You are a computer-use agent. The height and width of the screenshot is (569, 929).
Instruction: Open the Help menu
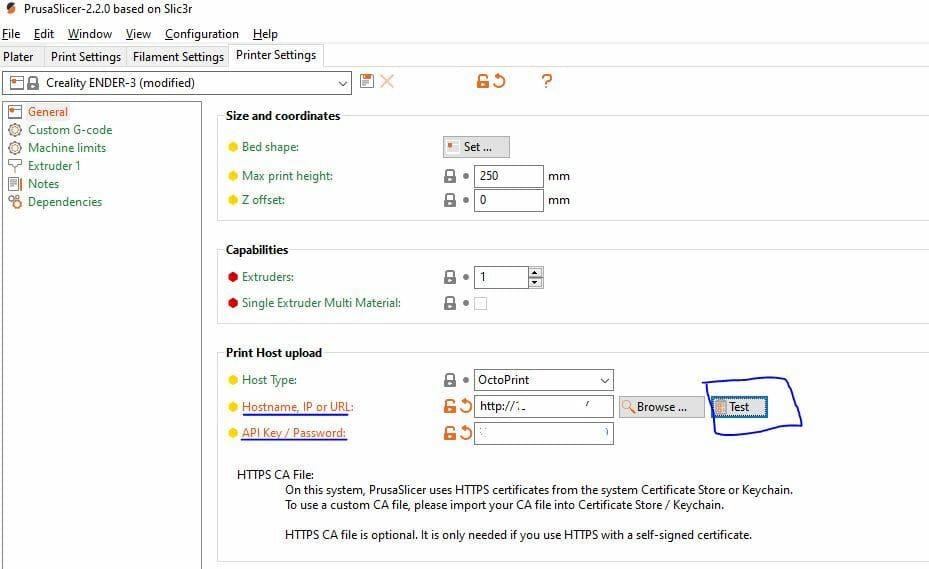coord(265,34)
